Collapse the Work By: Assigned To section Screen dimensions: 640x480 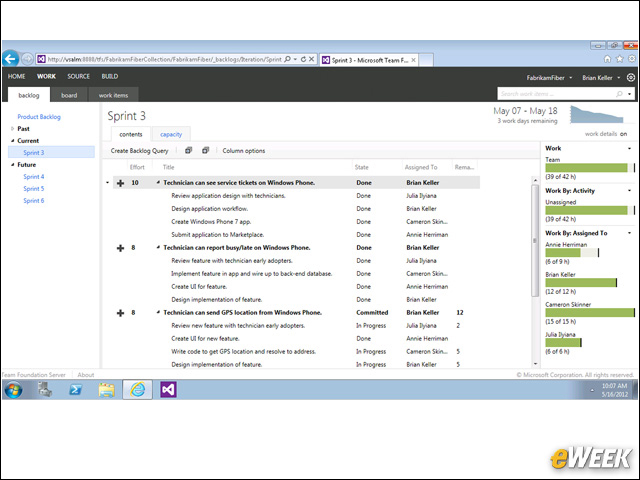click(629, 233)
